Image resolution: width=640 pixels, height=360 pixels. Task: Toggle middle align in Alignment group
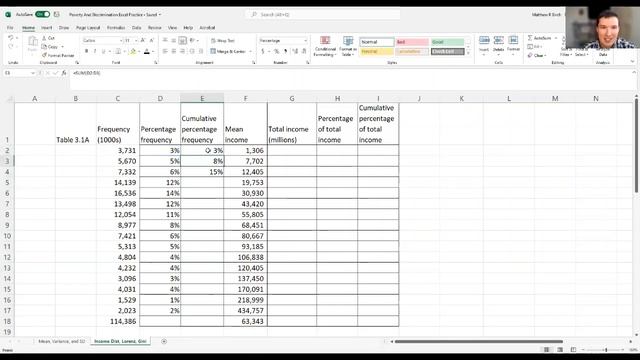(173, 40)
